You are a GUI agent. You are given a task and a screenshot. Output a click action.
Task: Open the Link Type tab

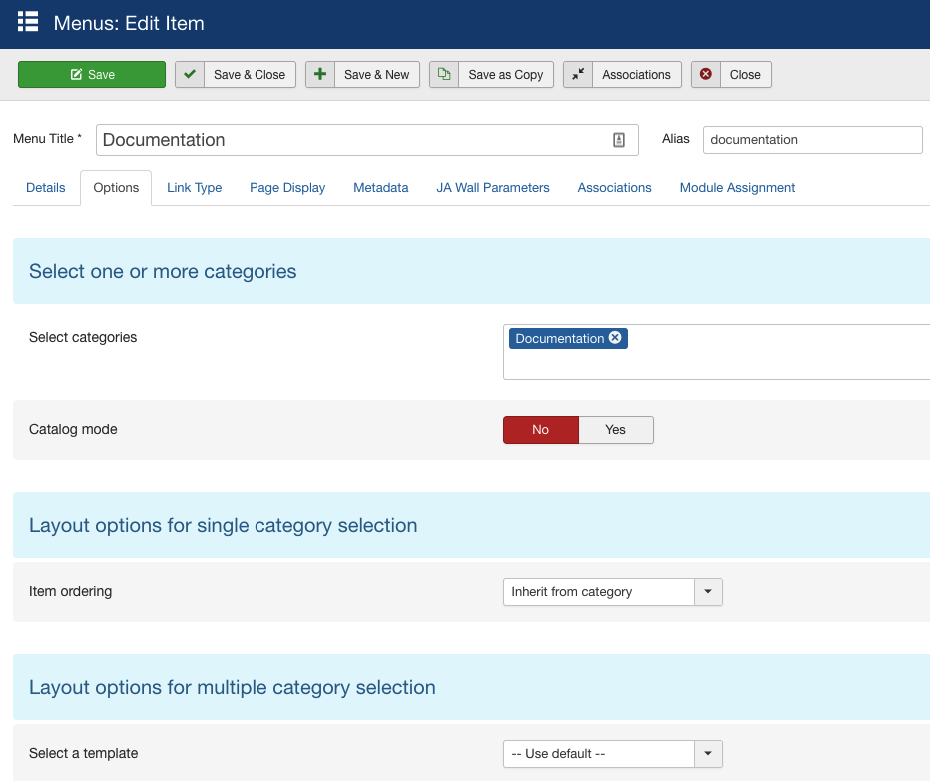pyautogui.click(x=195, y=188)
